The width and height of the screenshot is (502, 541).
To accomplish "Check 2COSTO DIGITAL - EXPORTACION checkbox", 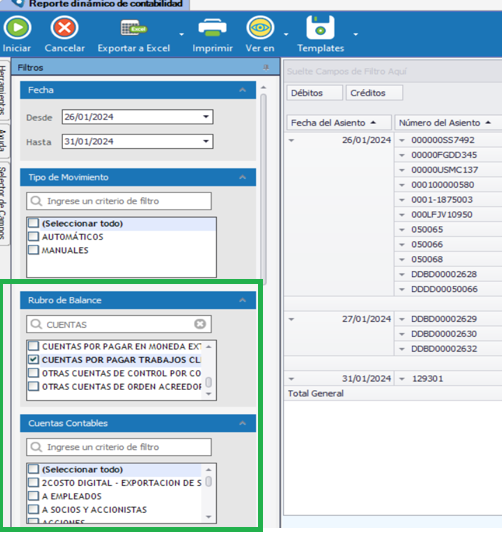I will (33, 483).
